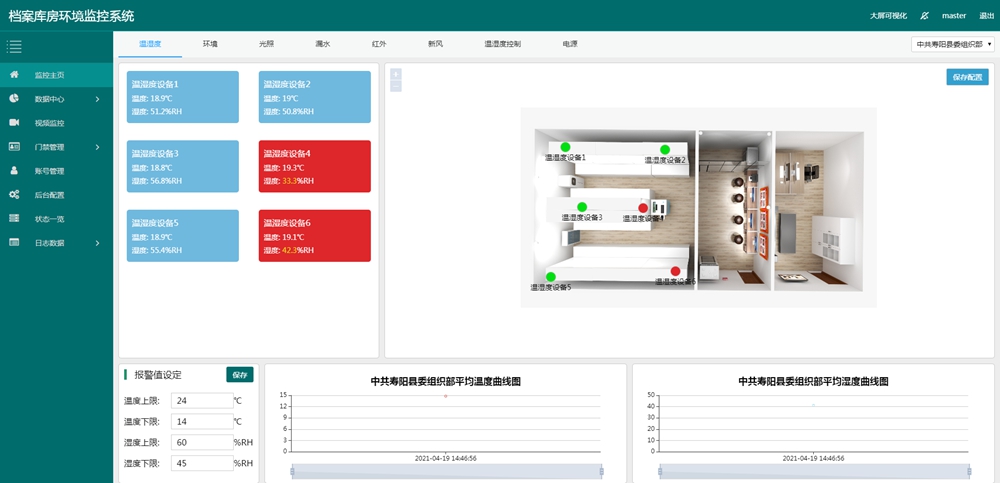Switch to the 新风 tab
The width and height of the screenshot is (1000, 483).
[435, 44]
